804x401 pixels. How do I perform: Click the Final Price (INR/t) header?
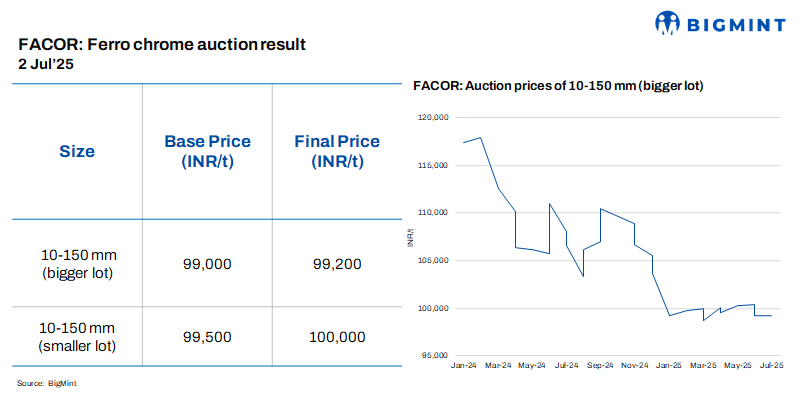point(337,152)
